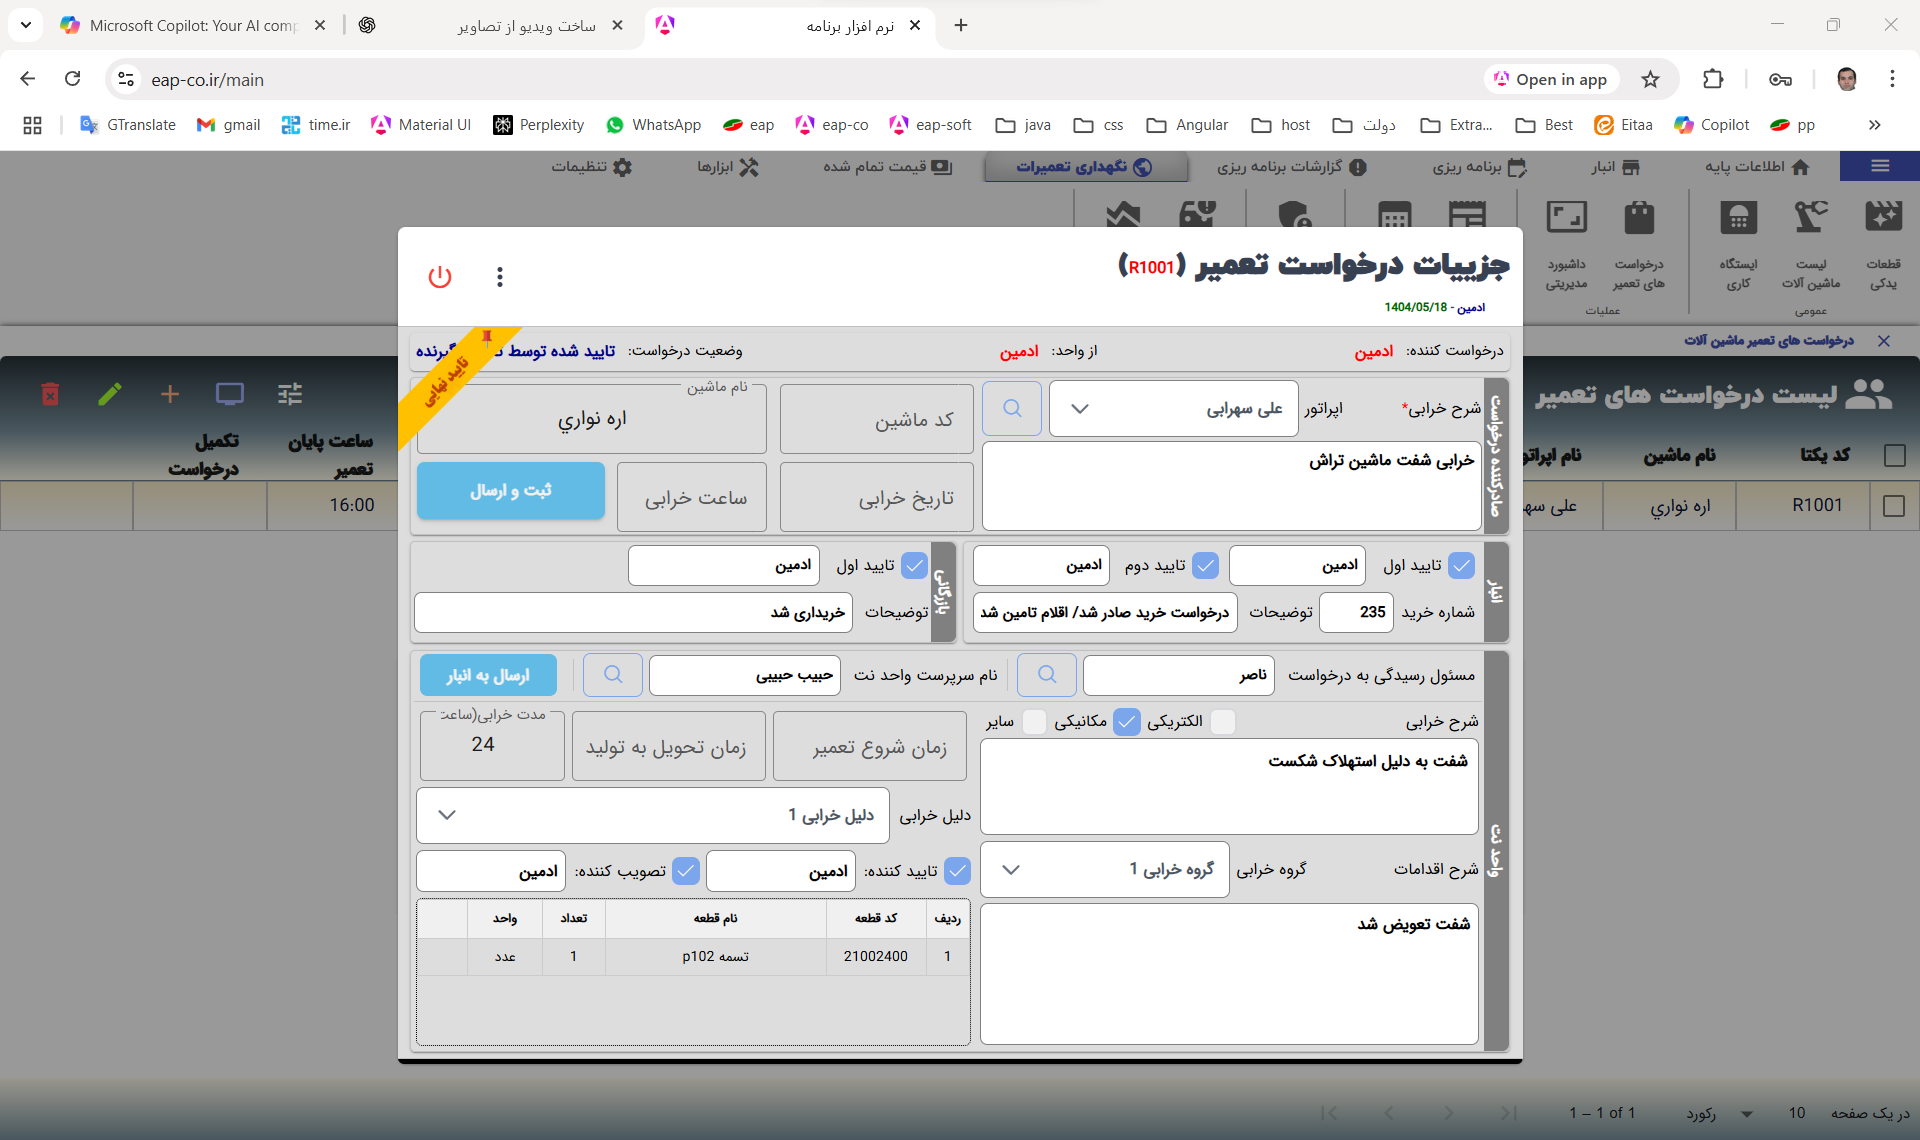The height and width of the screenshot is (1140, 1920).
Task: Click search icon beside supervisor name حبیب حبیبی
Action: pyautogui.click(x=613, y=675)
